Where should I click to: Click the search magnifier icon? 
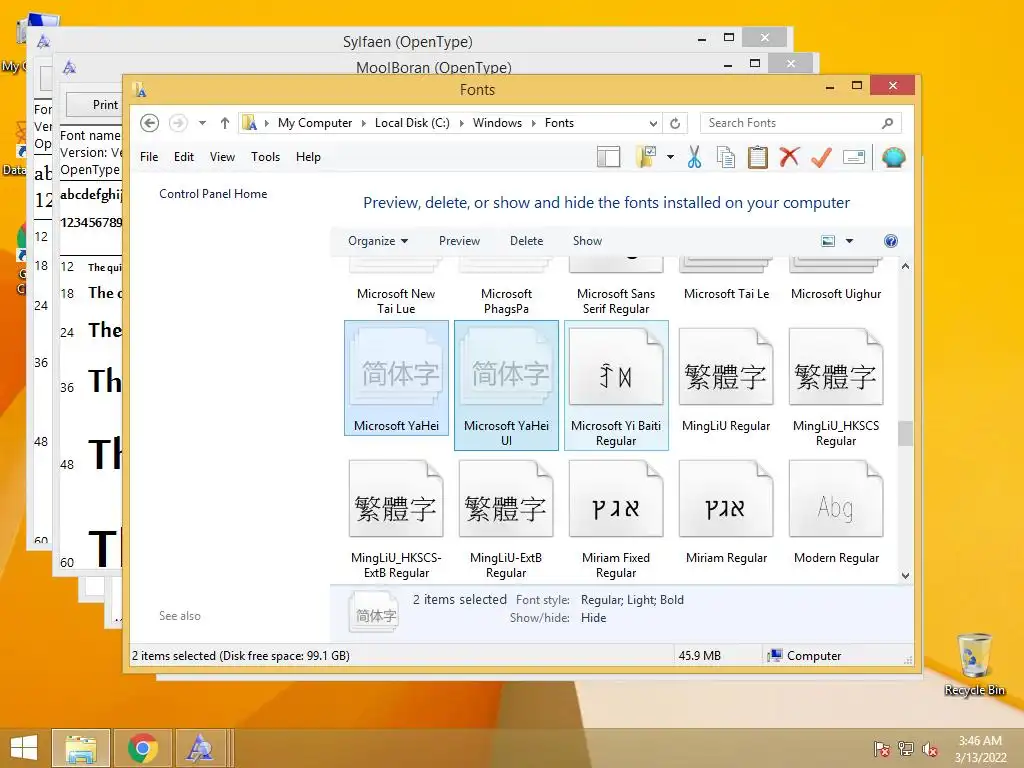click(887, 123)
